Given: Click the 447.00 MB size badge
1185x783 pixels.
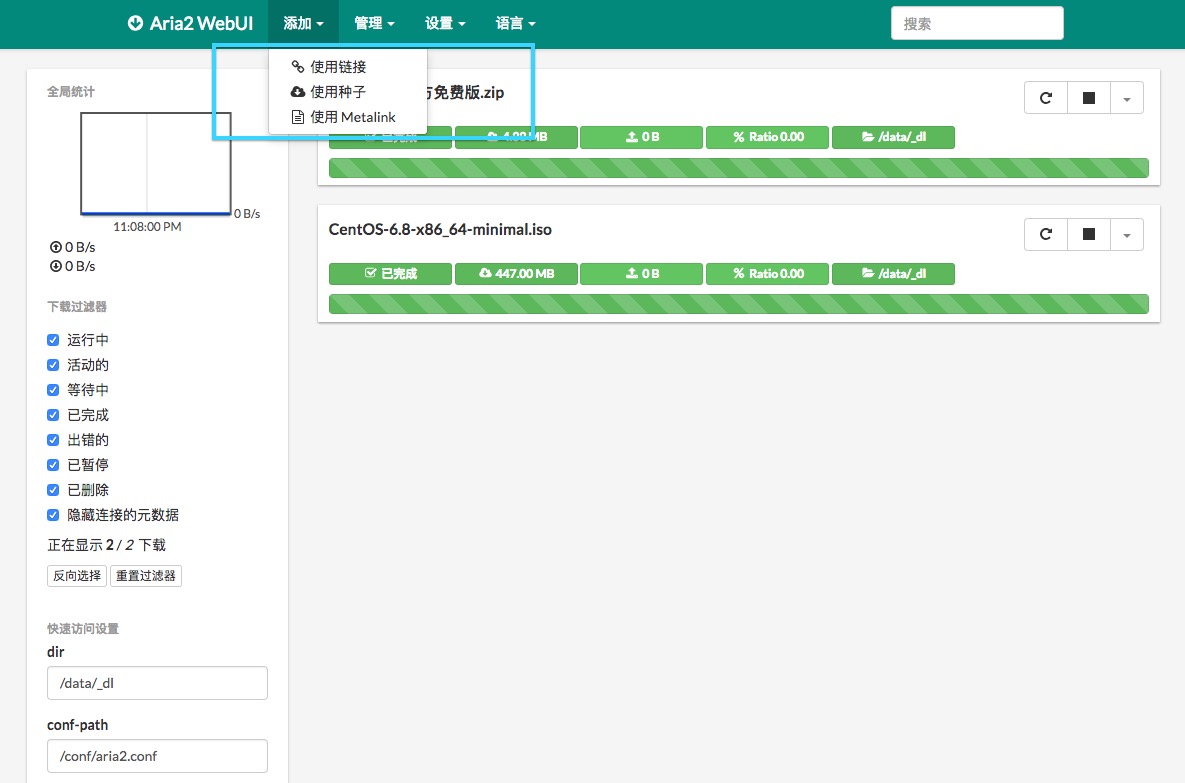Looking at the screenshot, I should (x=516, y=273).
